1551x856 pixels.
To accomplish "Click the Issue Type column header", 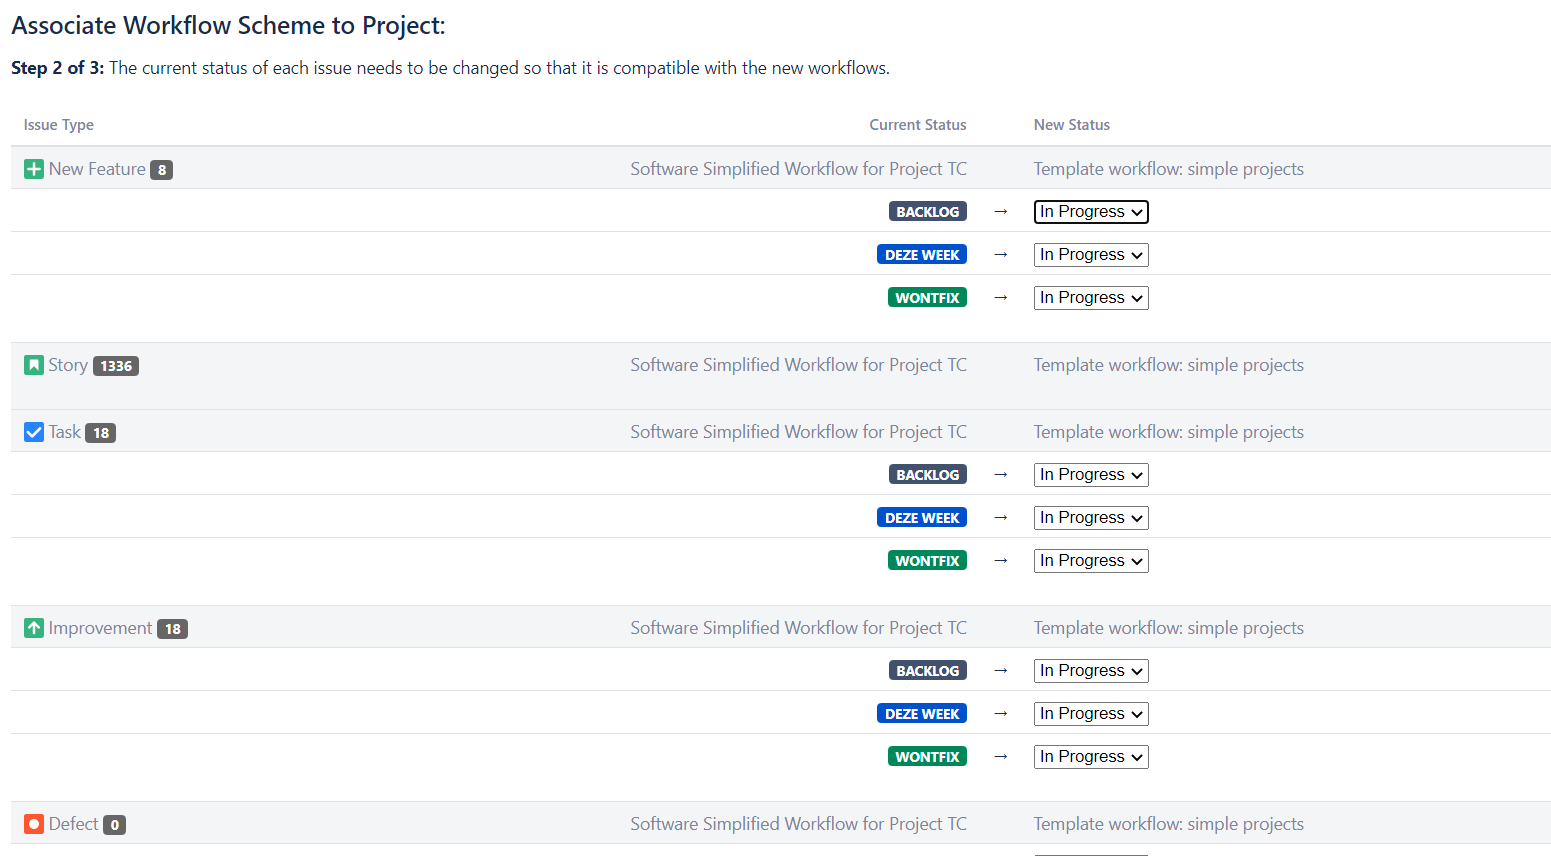I will 59,125.
